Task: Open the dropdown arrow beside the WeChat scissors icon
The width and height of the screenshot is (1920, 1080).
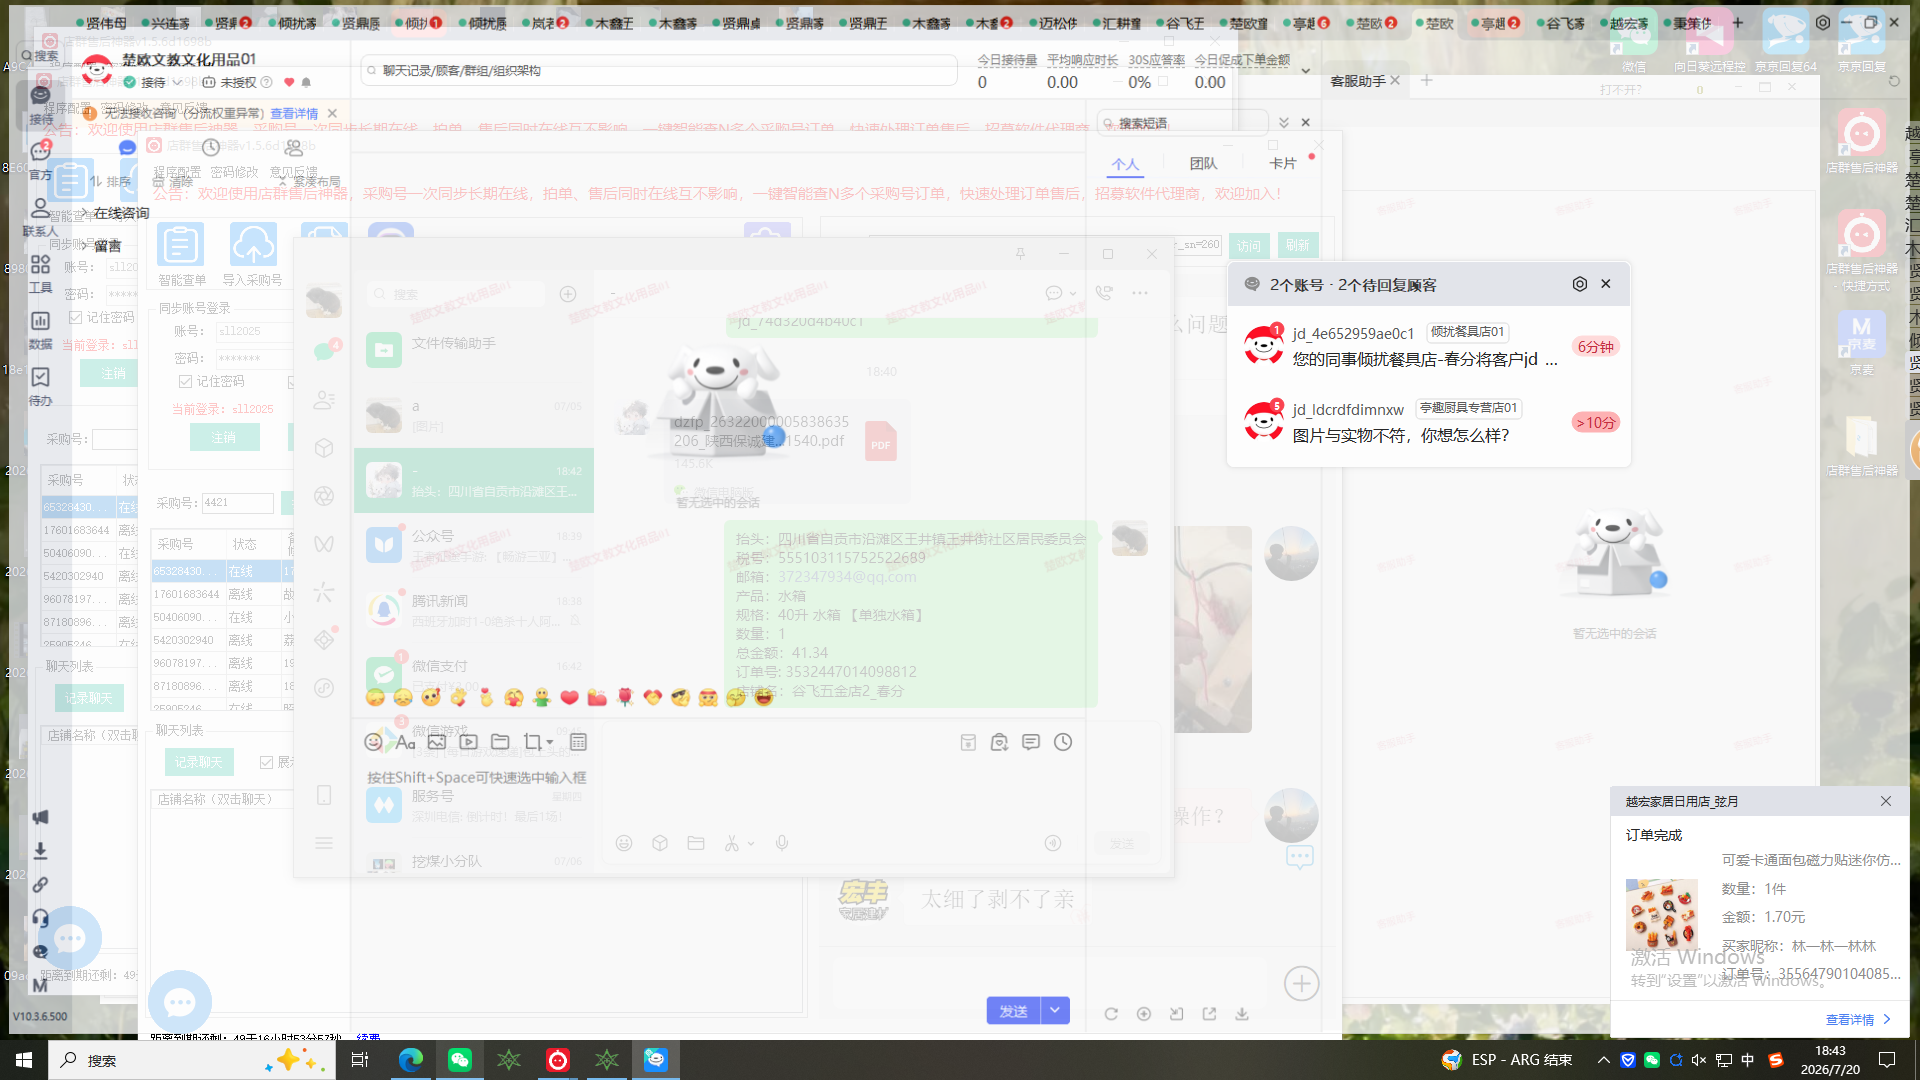Action: 751,844
